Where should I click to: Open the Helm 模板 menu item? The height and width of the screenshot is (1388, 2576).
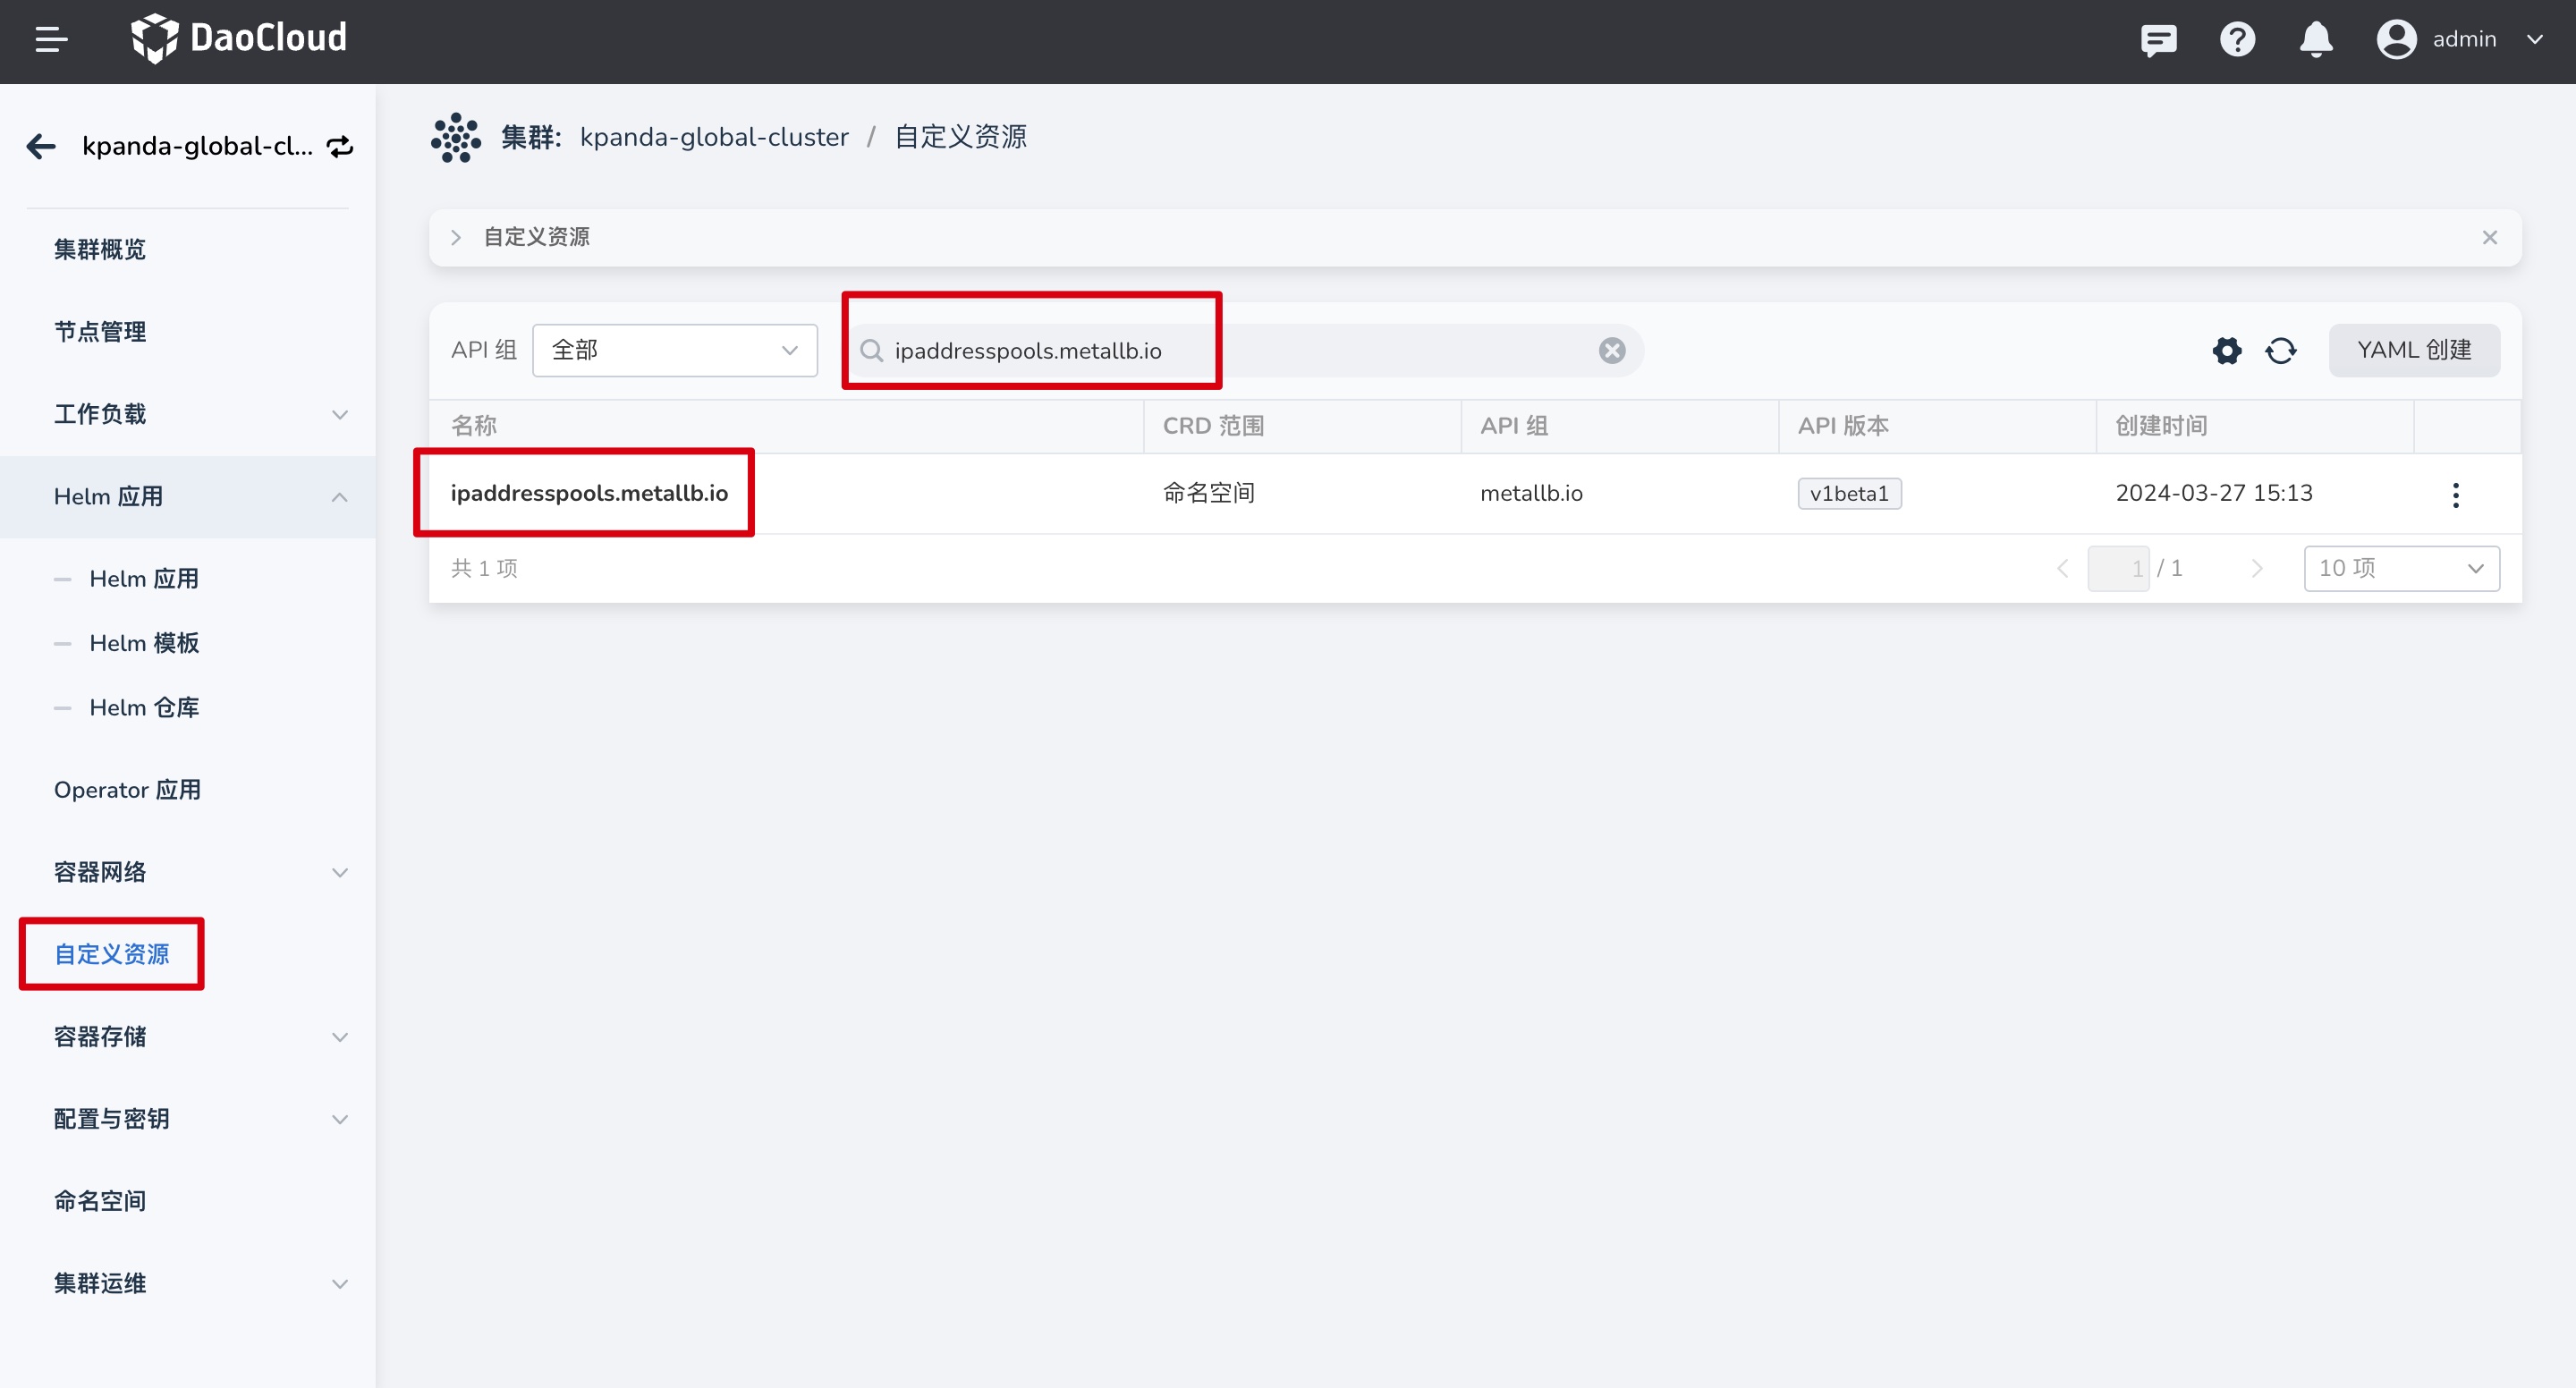144,643
